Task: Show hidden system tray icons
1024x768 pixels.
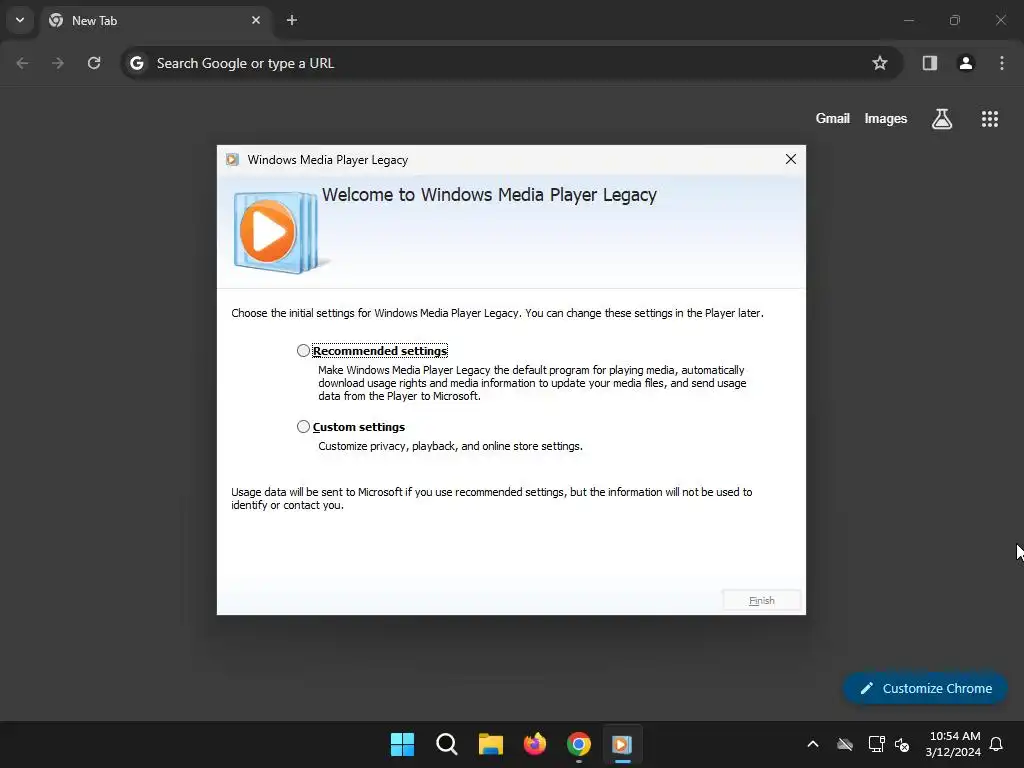Action: click(812, 744)
